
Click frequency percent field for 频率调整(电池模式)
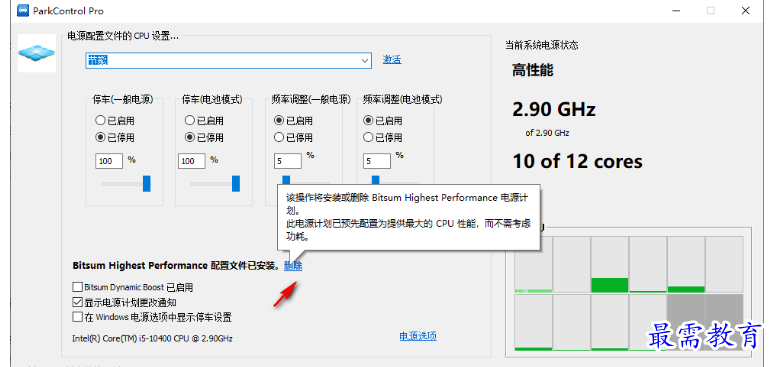pos(377,161)
